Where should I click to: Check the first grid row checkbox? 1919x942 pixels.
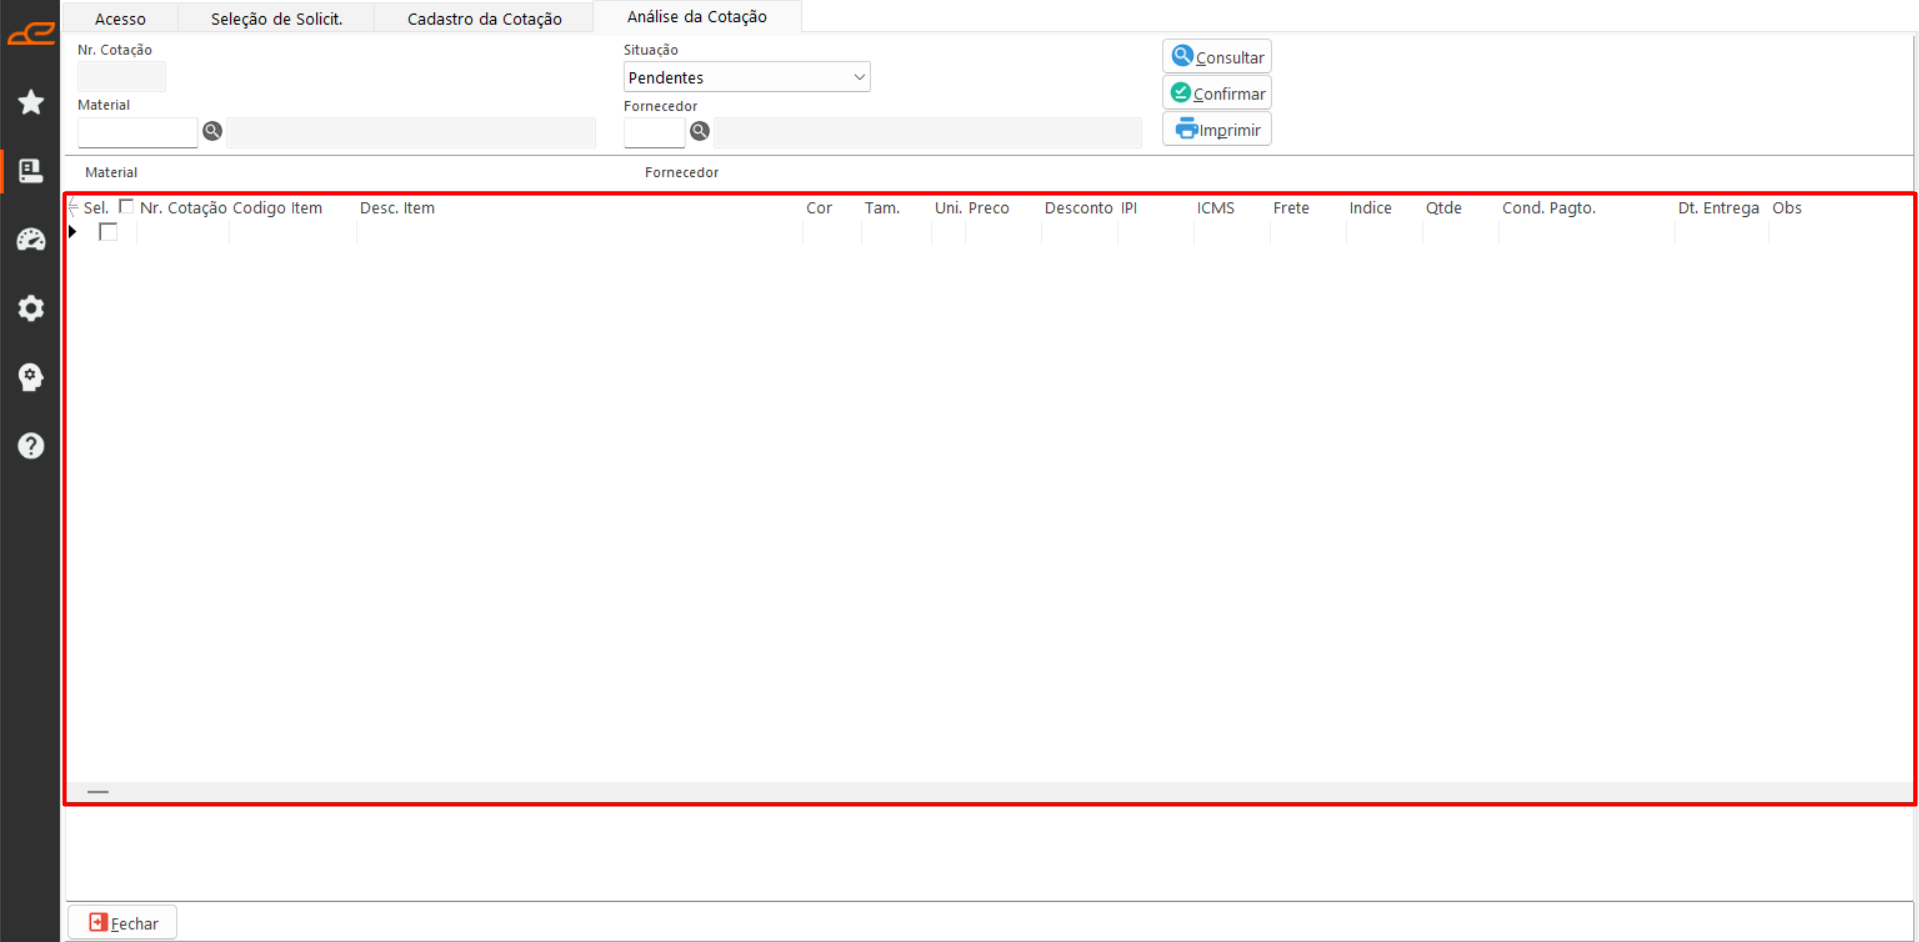pos(108,232)
